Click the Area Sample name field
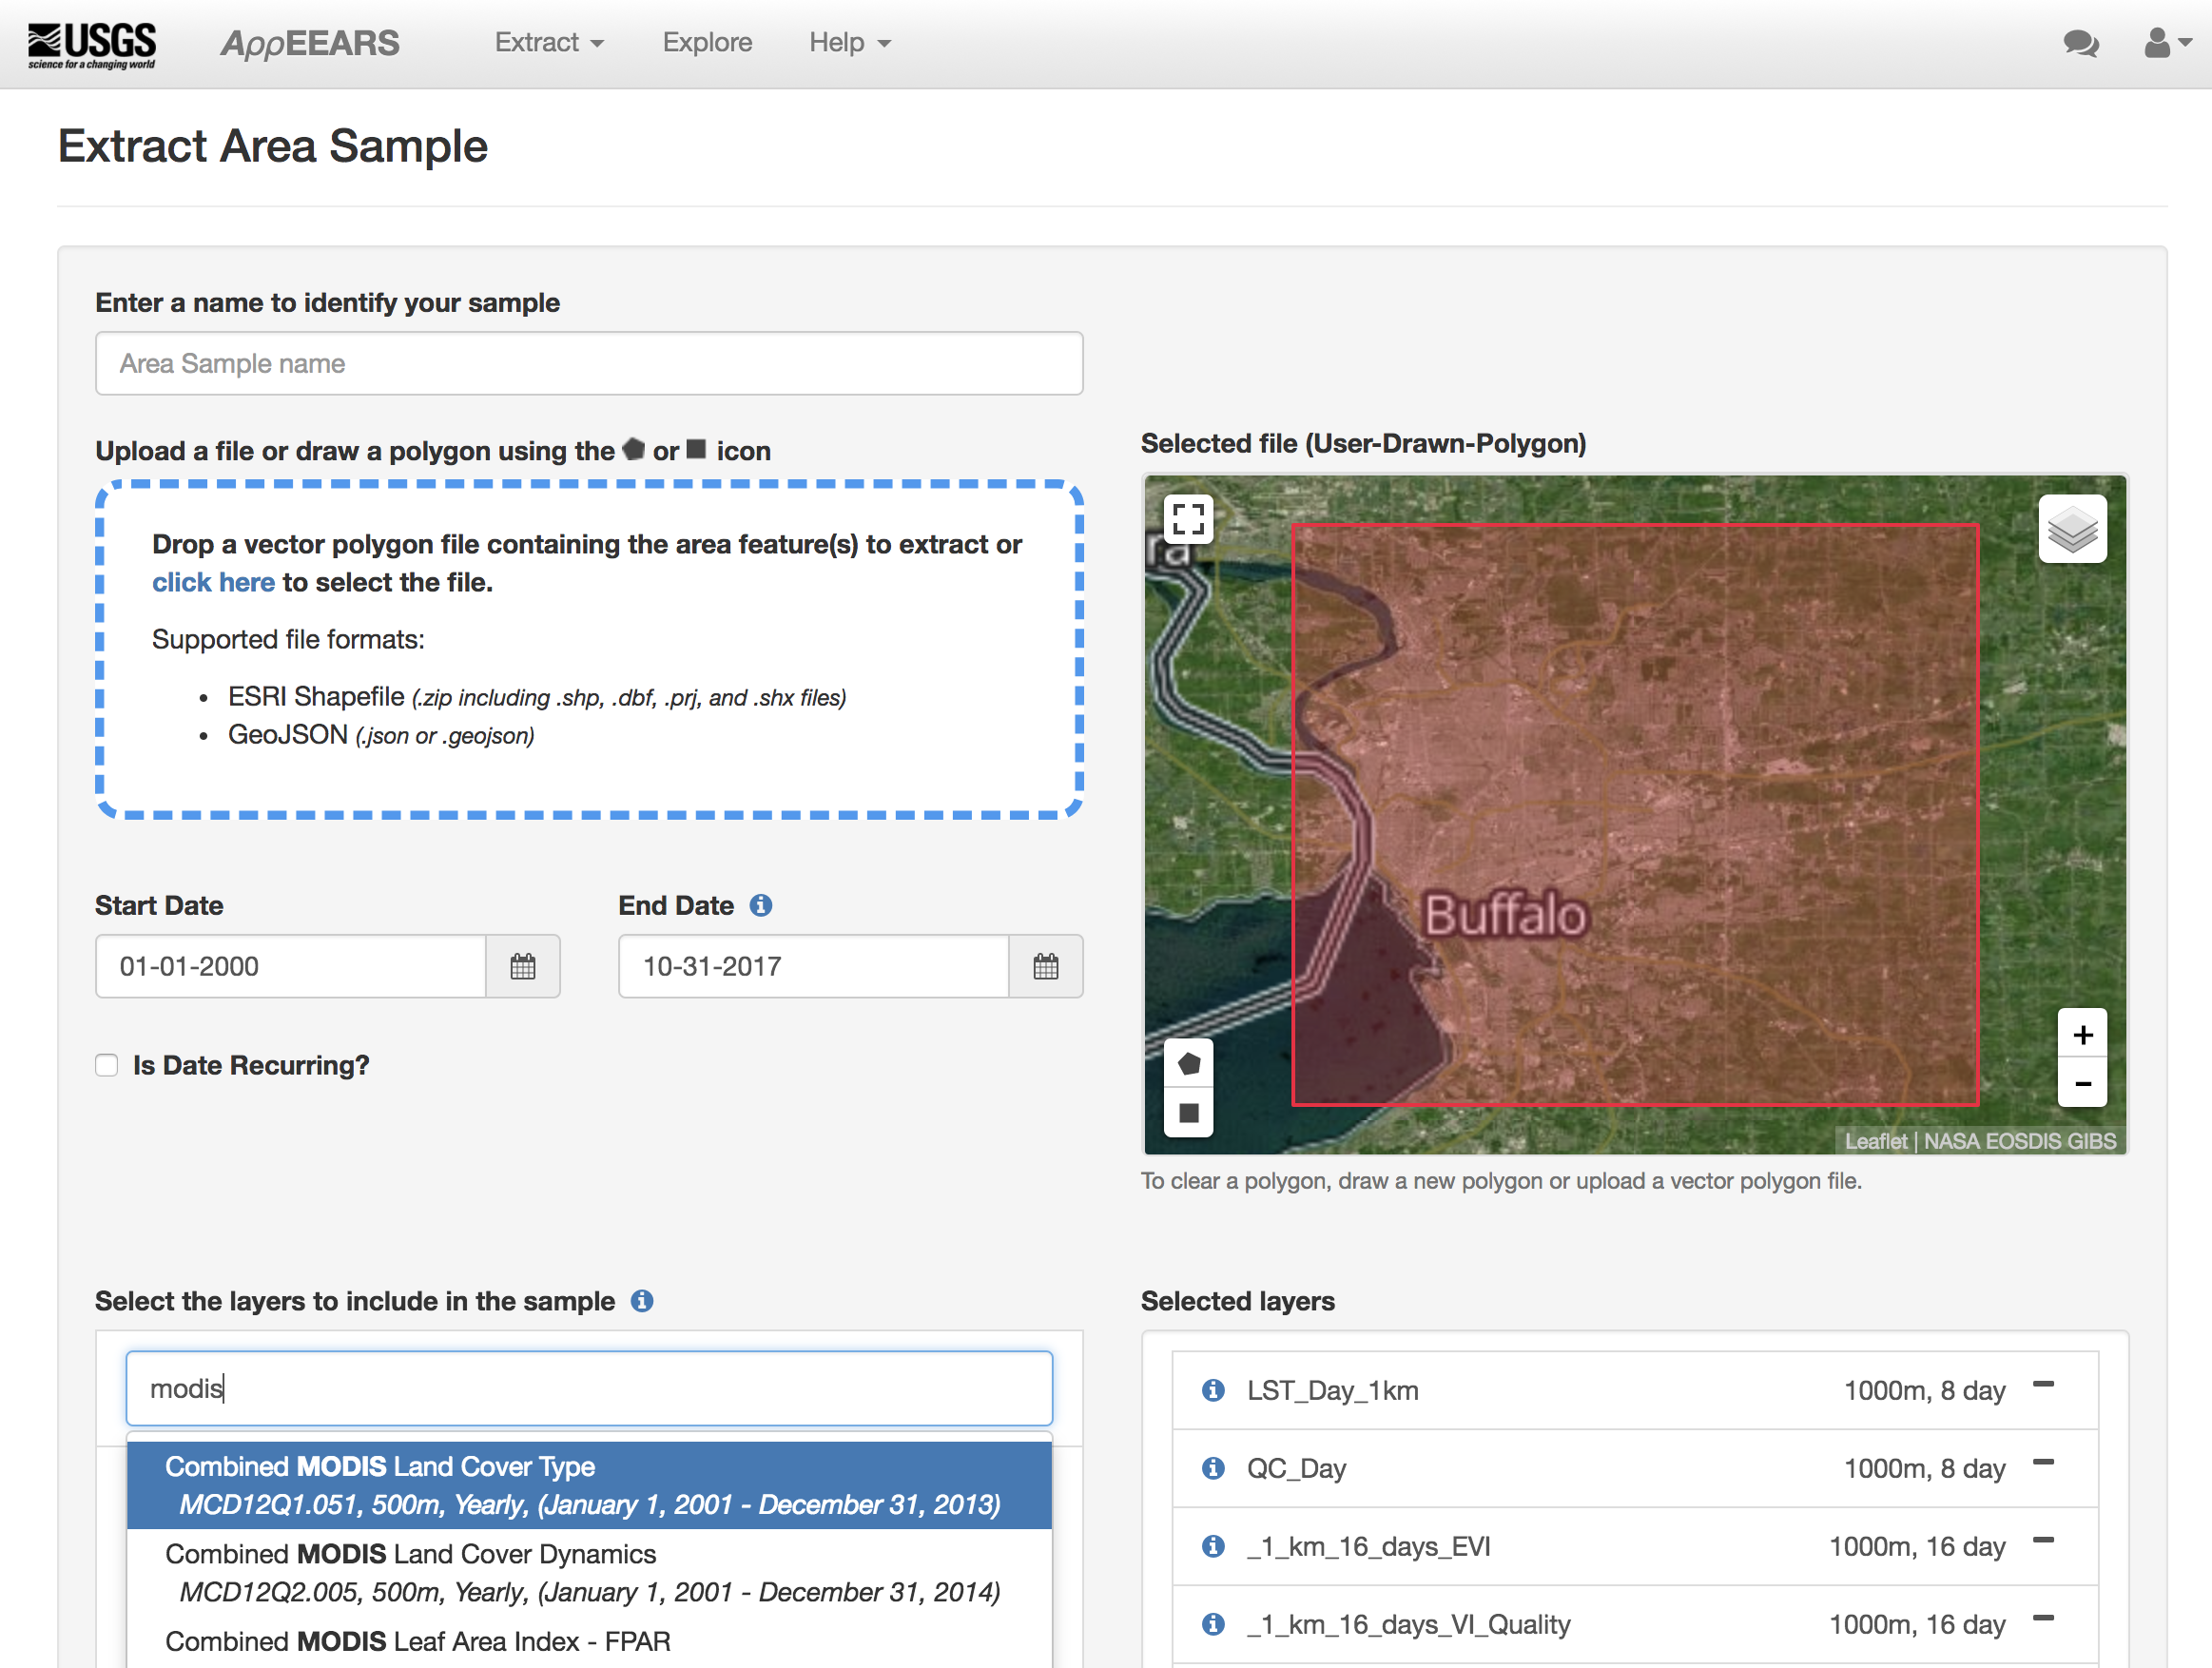2212x1668 pixels. pos(588,363)
